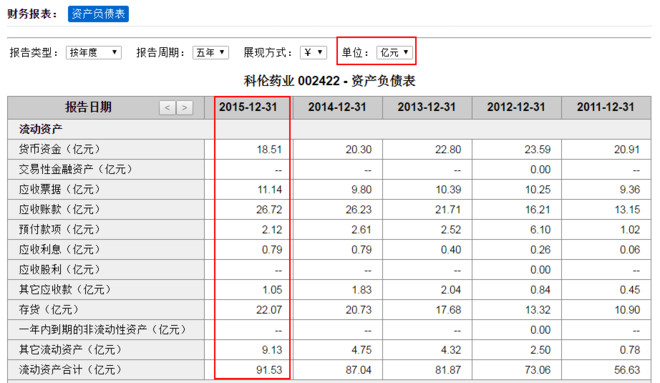Click the 73.06 流动资产合计 value for 2012
This screenshot has height=383, width=660.
(x=538, y=370)
